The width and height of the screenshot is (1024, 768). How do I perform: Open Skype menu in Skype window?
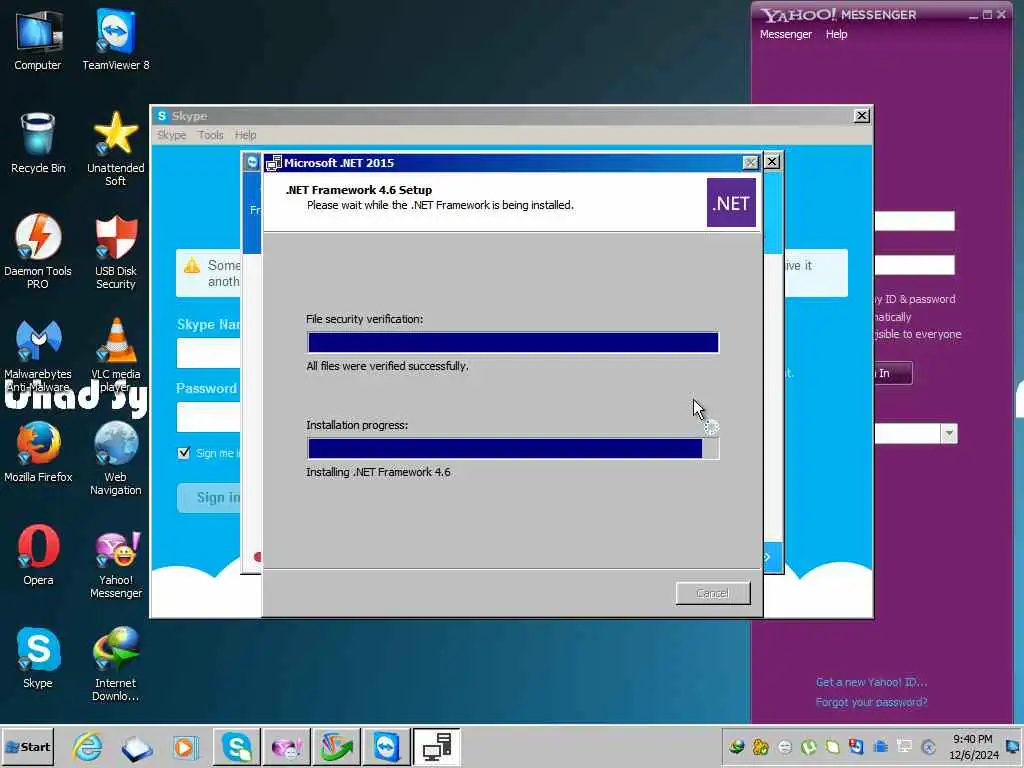pos(172,135)
